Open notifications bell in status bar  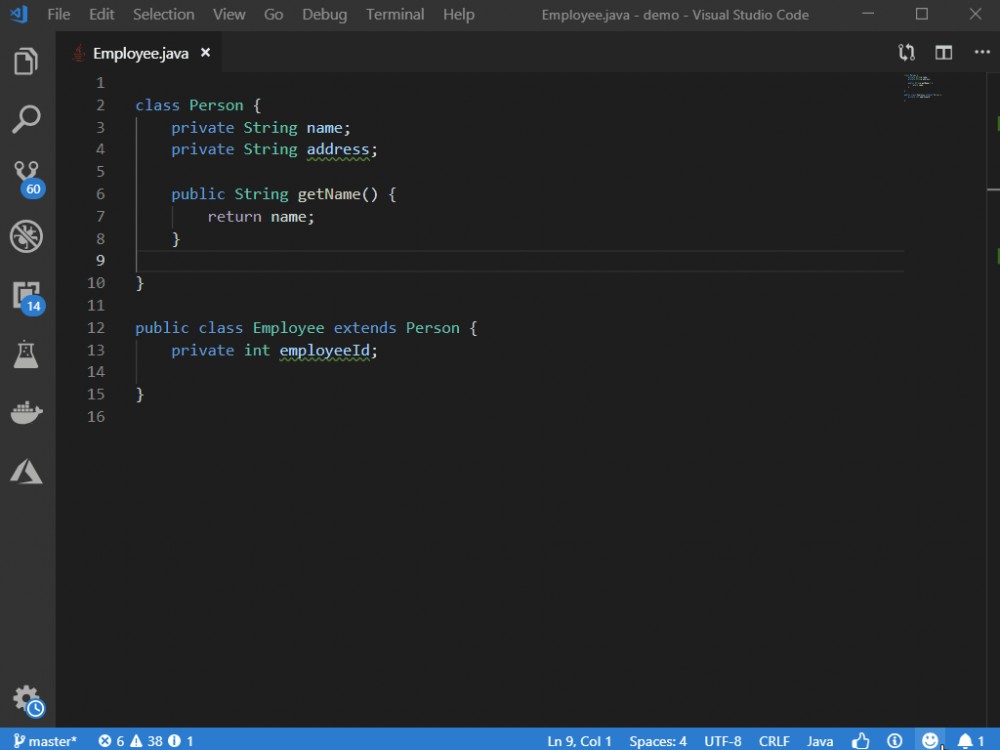[971, 741]
